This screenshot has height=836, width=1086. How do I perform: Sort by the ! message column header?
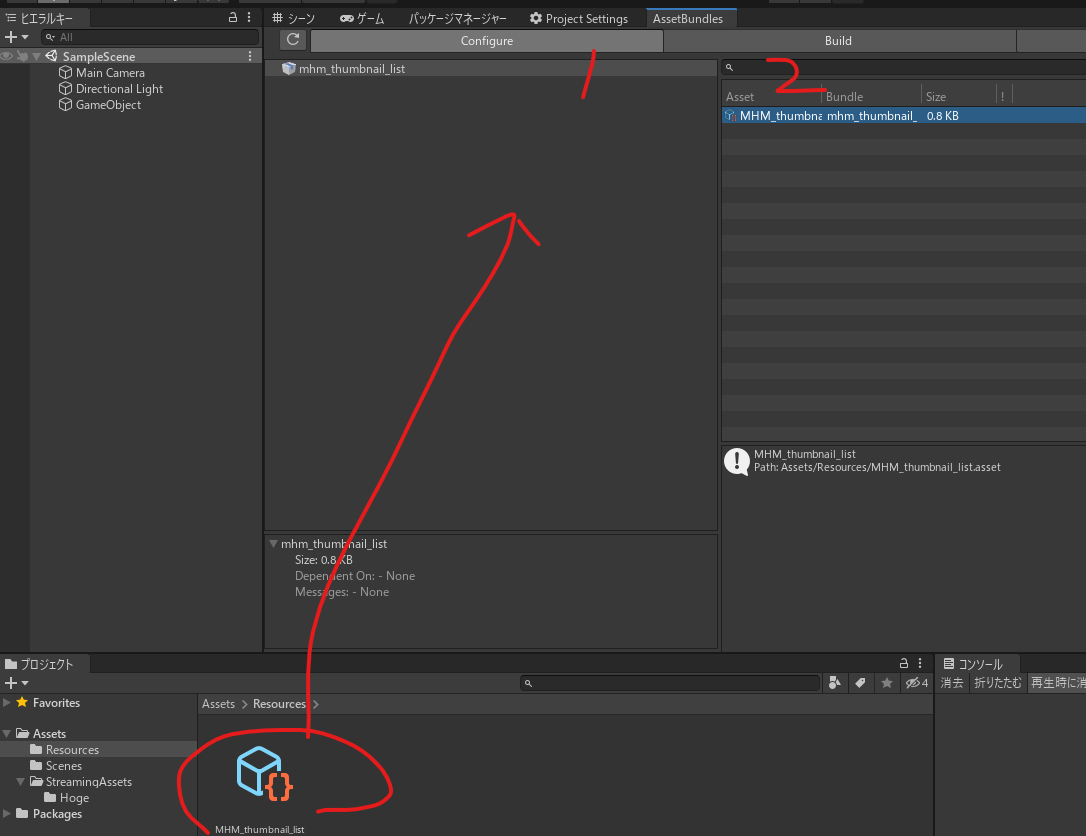click(x=1003, y=96)
